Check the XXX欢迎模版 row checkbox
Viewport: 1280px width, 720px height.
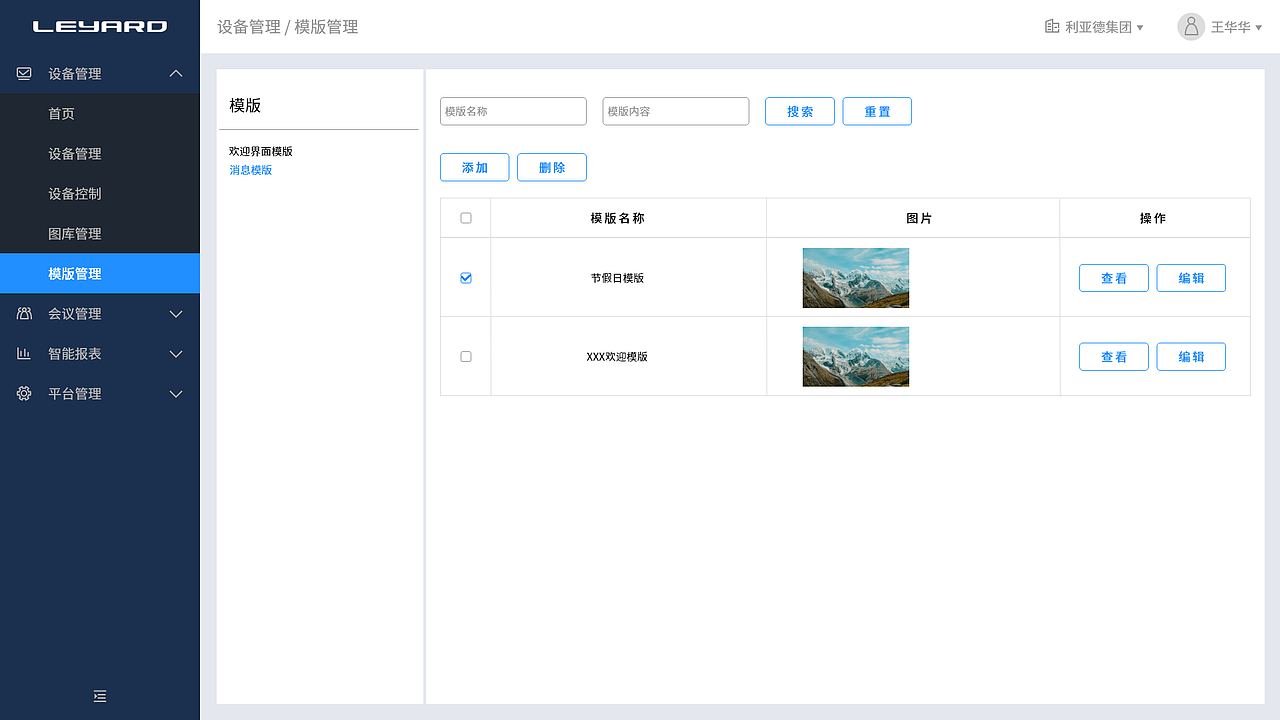[465, 356]
